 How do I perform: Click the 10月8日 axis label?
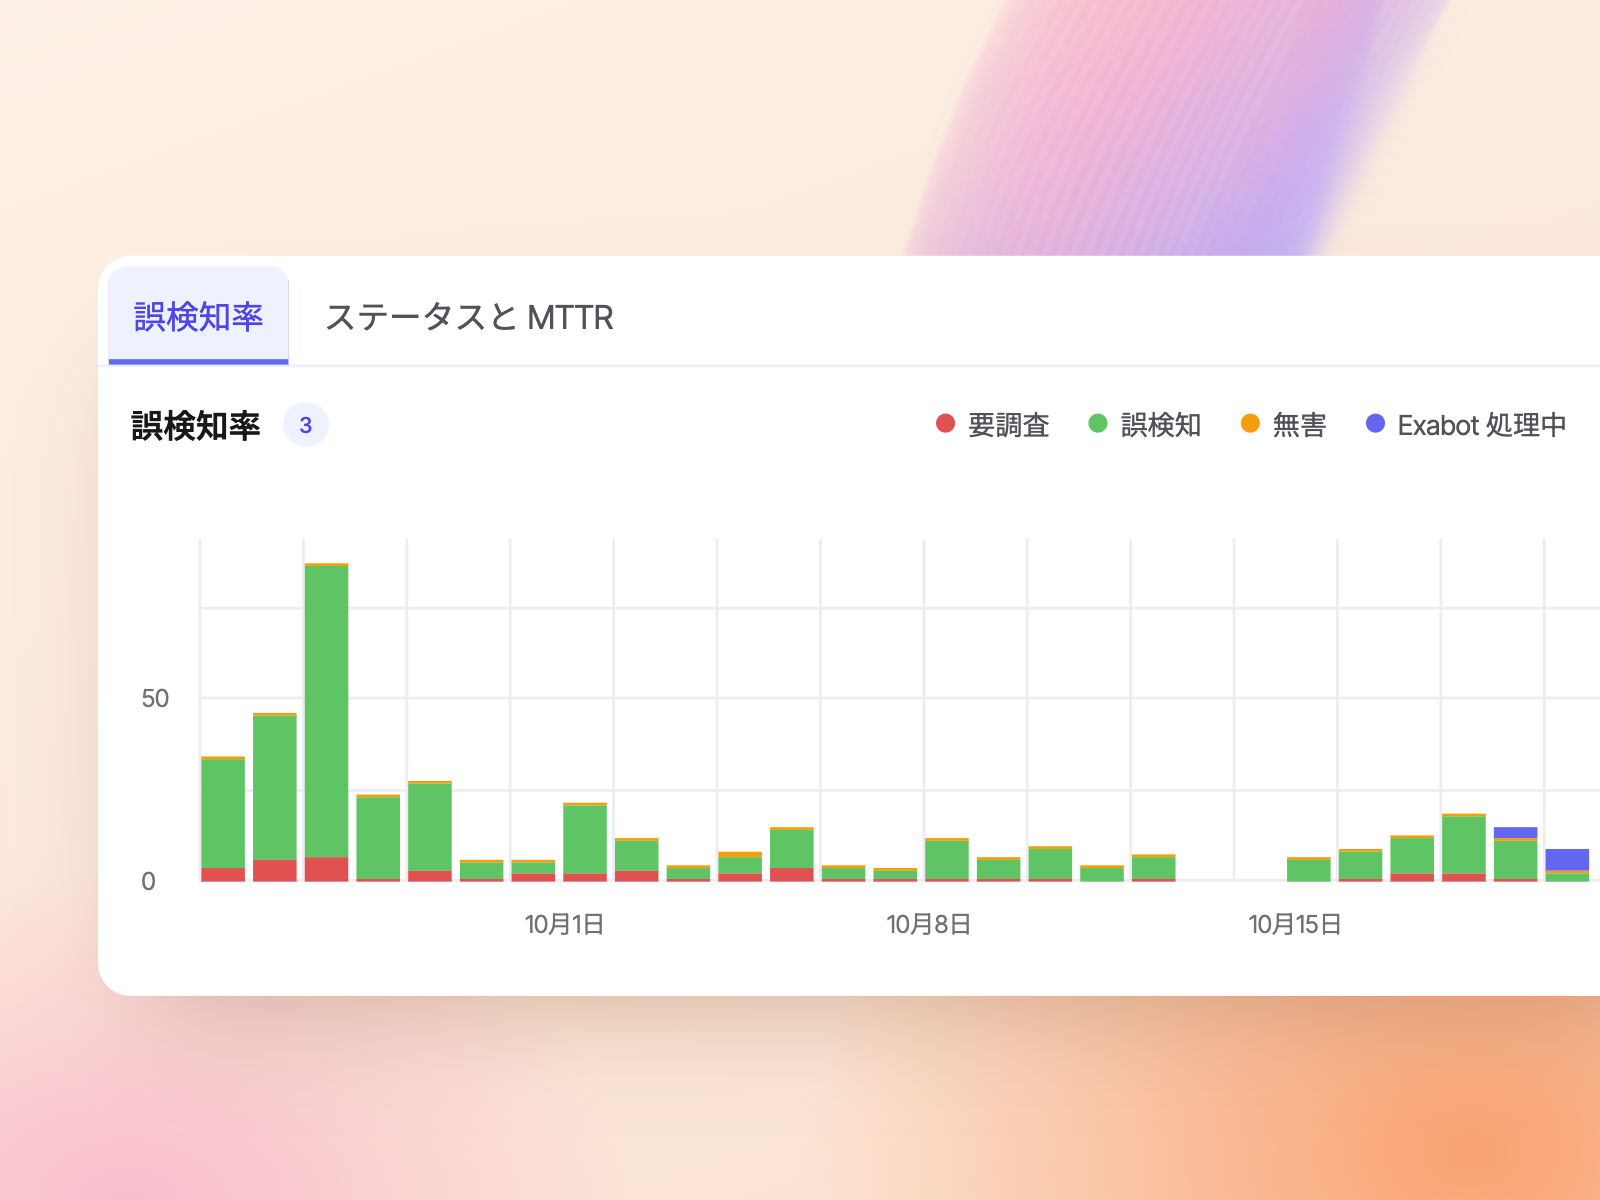point(928,924)
